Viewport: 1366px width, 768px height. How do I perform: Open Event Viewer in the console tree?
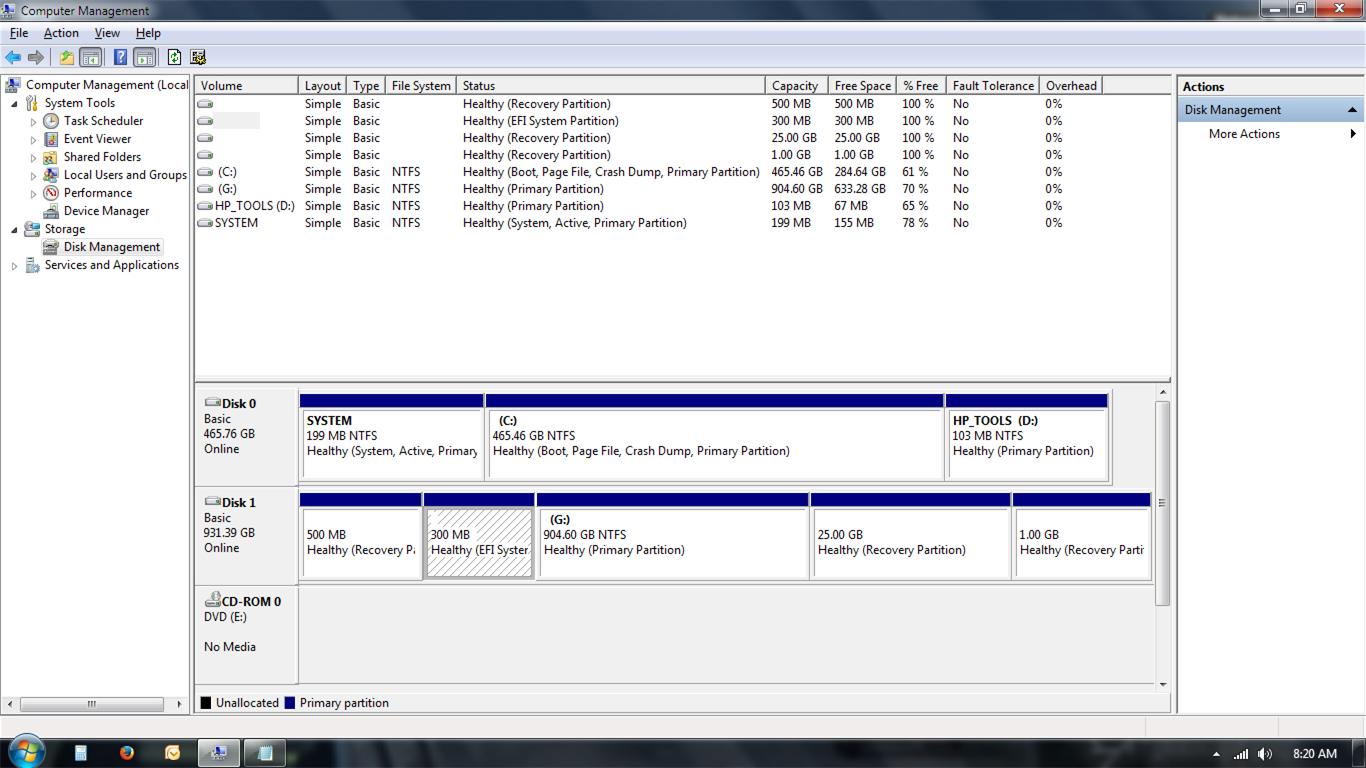(x=97, y=139)
